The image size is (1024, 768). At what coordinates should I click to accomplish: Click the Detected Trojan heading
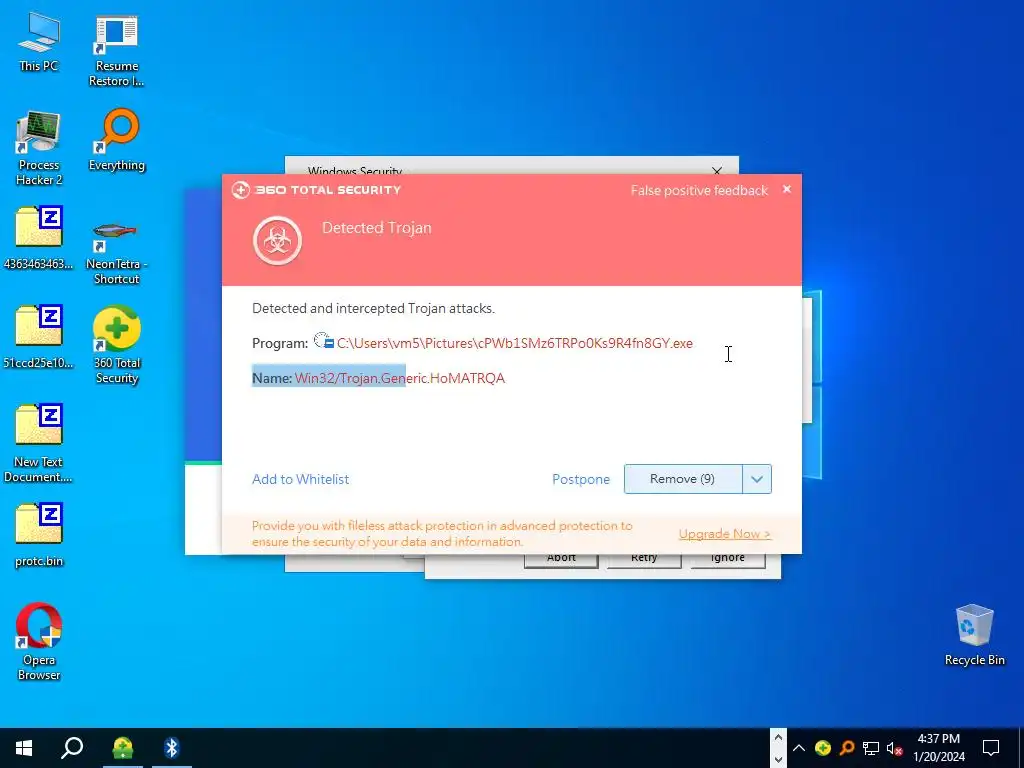click(x=376, y=228)
